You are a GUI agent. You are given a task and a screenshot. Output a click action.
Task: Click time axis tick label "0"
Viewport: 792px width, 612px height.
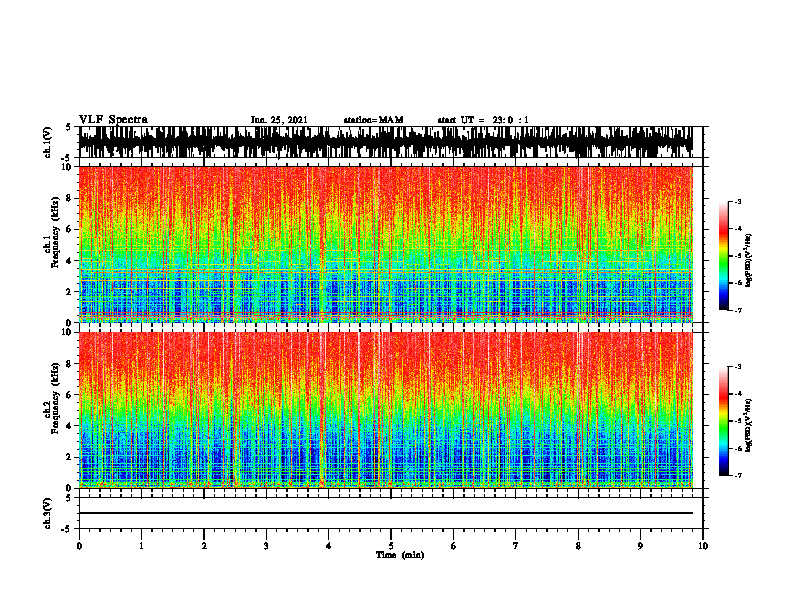point(79,546)
